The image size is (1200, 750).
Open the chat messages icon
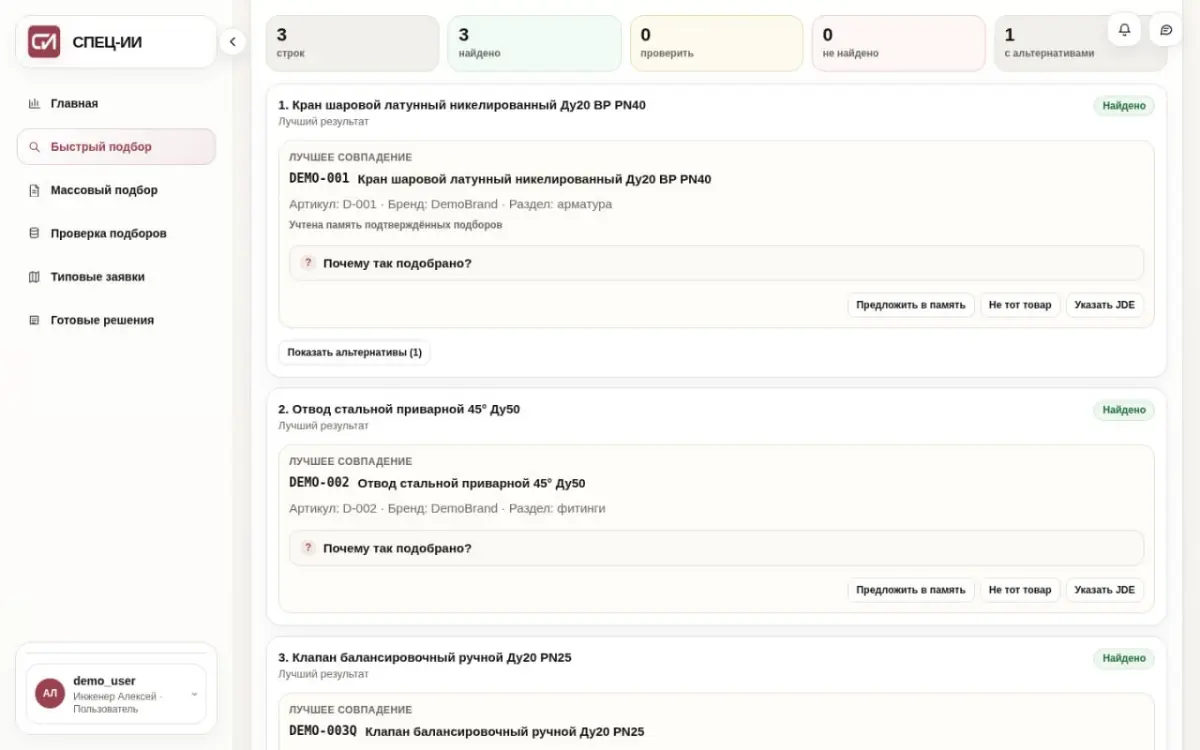coord(1166,30)
